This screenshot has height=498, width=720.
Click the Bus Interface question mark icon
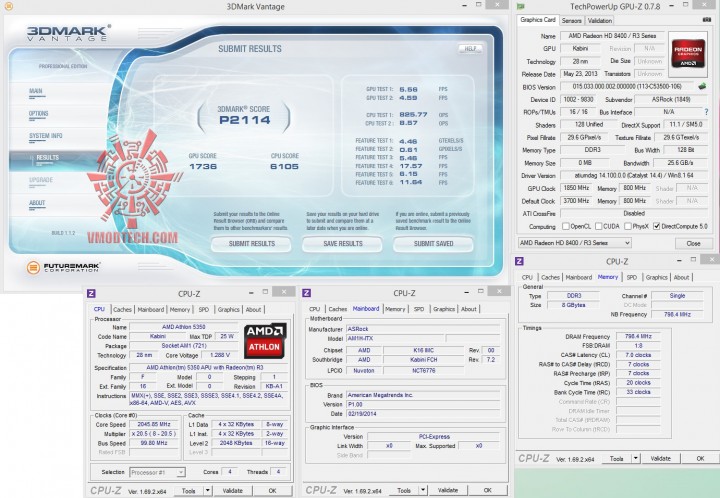(x=706, y=112)
